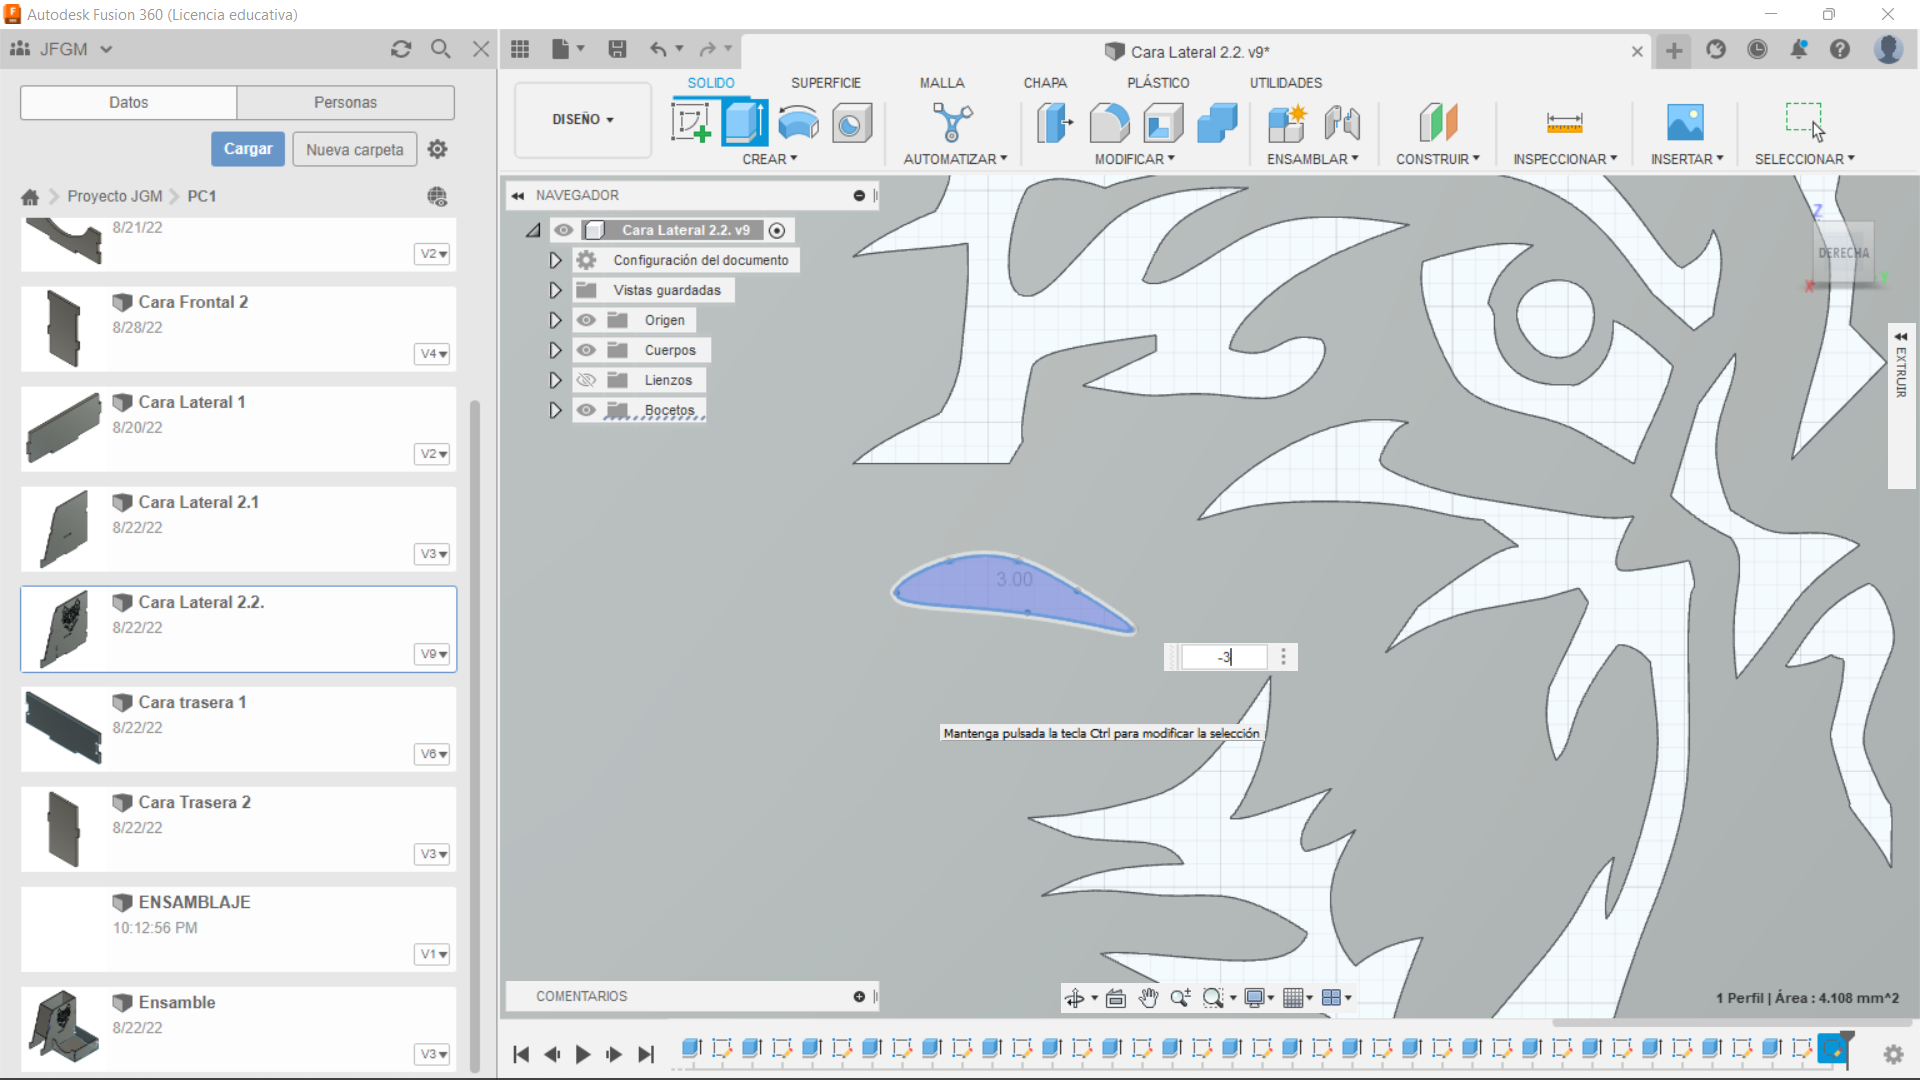Click the Nueva carpeta button
Screen dimensions: 1920x1080
[x=354, y=149]
